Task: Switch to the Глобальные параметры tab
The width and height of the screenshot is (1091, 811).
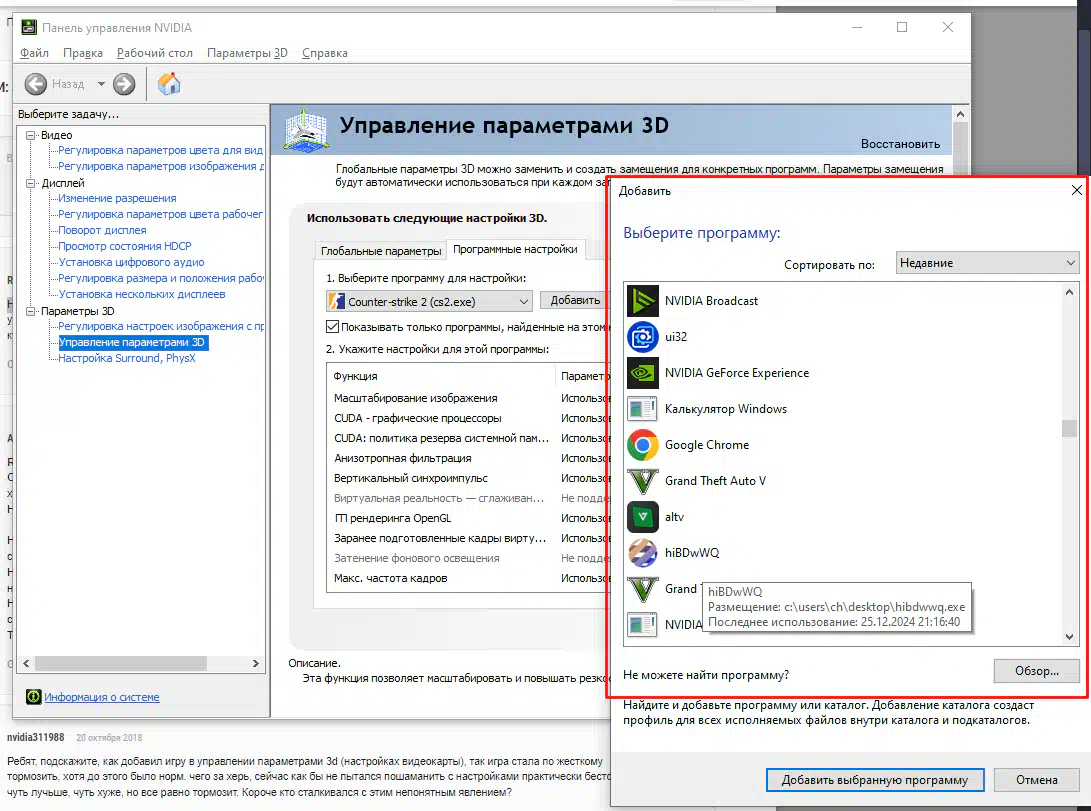Action: click(381, 250)
